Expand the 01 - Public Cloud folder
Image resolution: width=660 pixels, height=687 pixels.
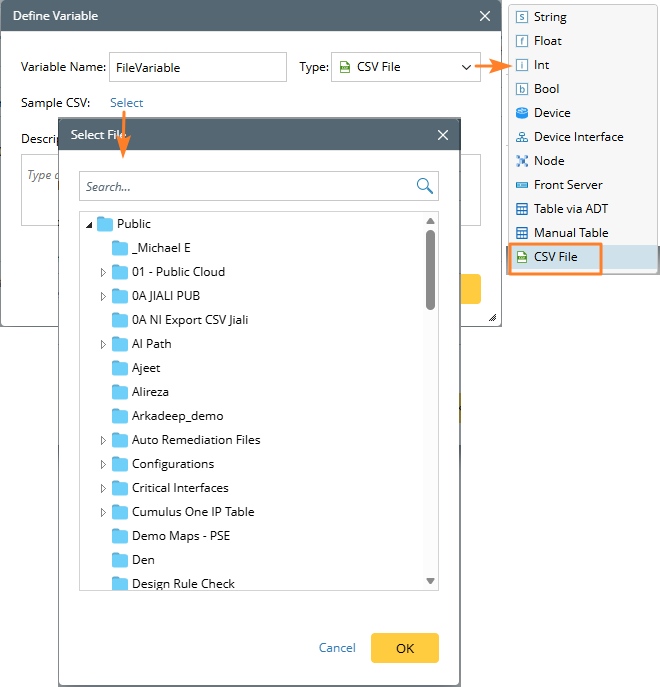point(103,272)
